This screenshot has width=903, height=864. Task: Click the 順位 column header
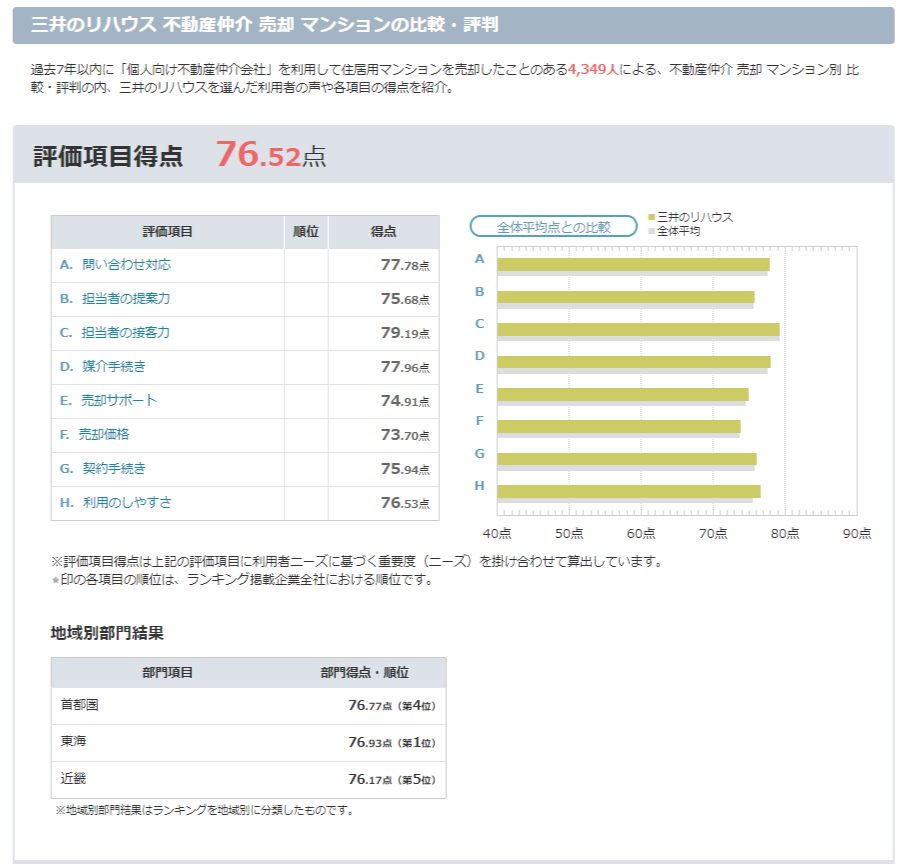click(x=306, y=232)
